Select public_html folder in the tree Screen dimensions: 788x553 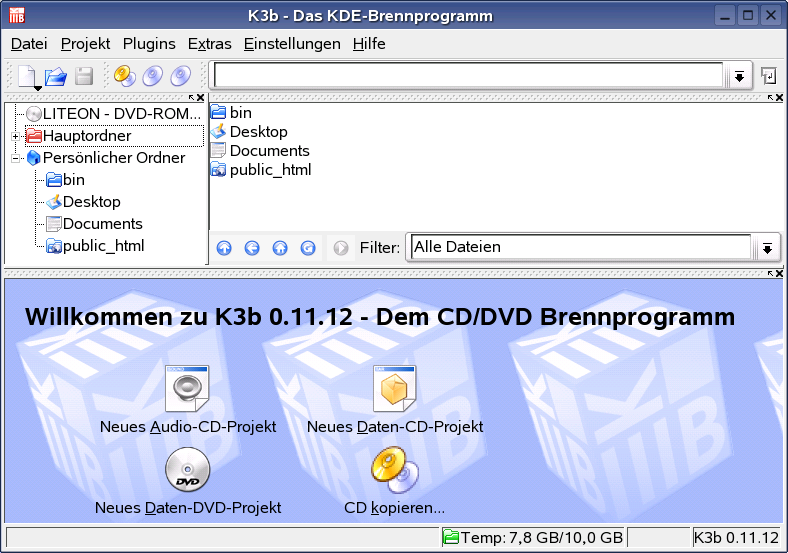95,246
